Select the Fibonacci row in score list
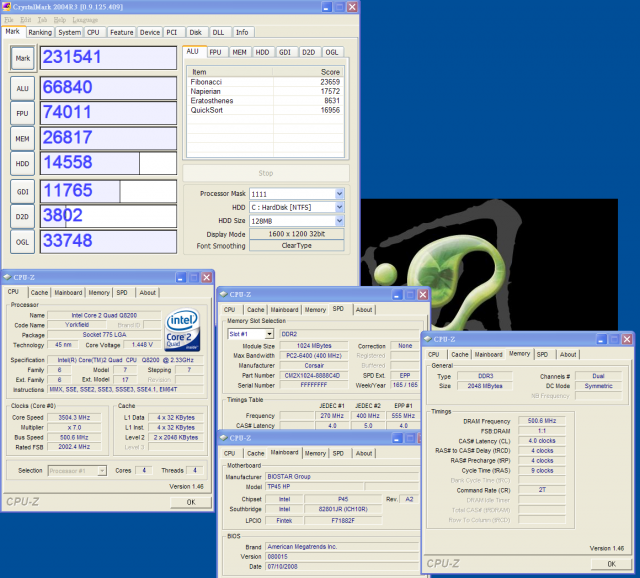This screenshot has width=640, height=578. click(x=265, y=82)
